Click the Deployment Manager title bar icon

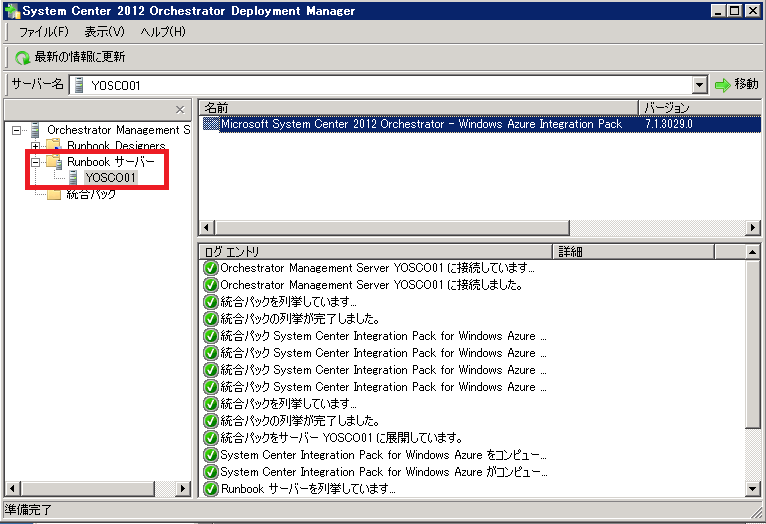click(x=12, y=10)
